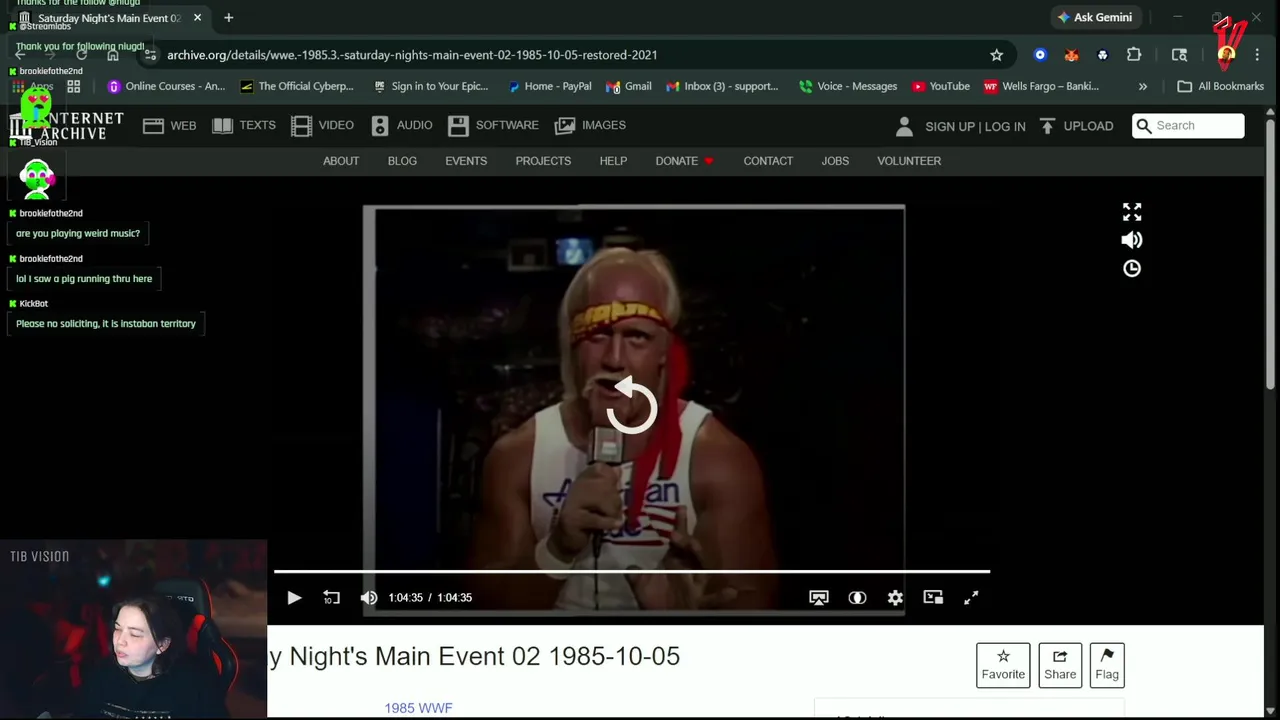Image resolution: width=1280 pixels, height=720 pixels.
Task: Click the UPLOAD button
Action: 1076,126
